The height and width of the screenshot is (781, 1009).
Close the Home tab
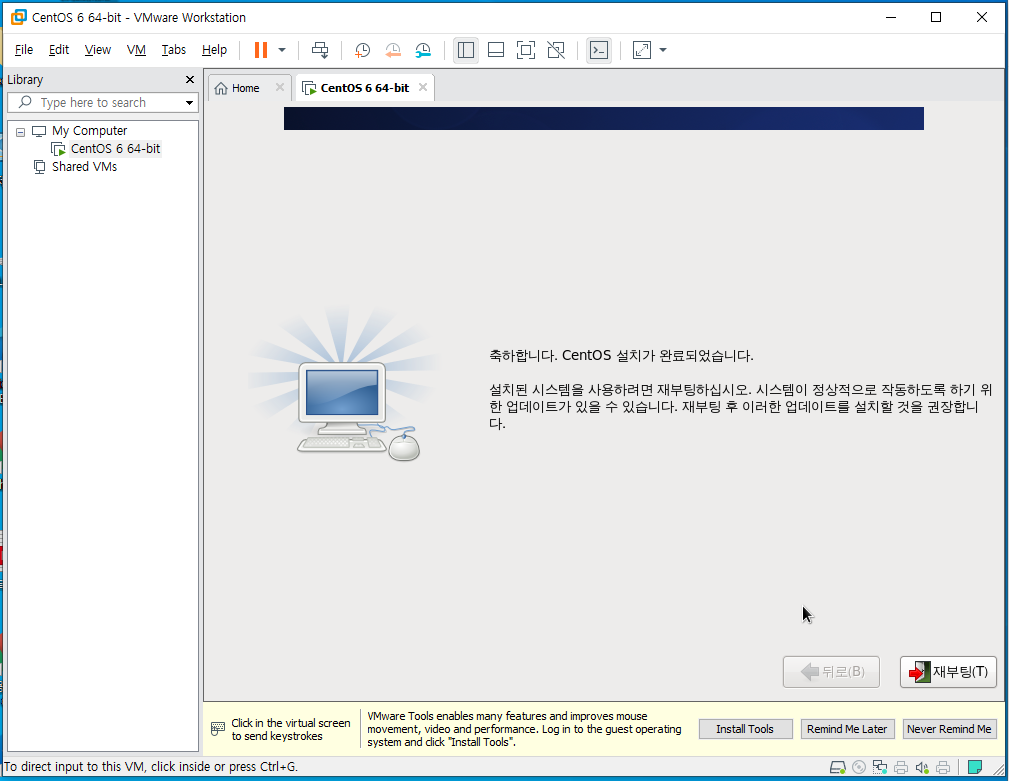(280, 87)
